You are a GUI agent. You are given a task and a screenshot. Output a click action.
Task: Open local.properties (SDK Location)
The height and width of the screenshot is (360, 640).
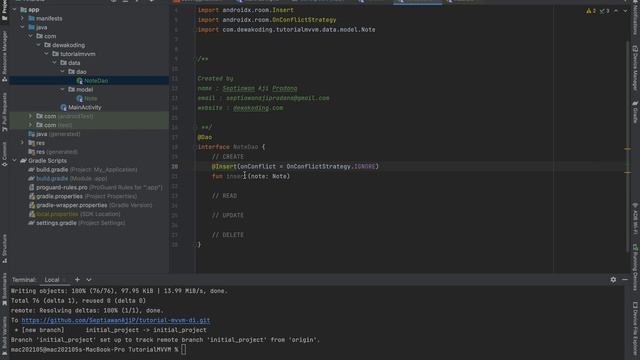pyautogui.click(x=78, y=214)
